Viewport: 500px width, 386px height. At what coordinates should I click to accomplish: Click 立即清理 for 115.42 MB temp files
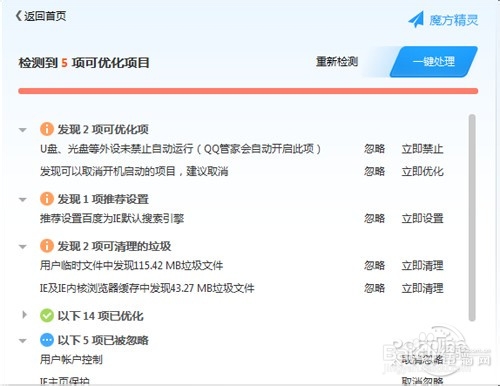[x=422, y=265]
